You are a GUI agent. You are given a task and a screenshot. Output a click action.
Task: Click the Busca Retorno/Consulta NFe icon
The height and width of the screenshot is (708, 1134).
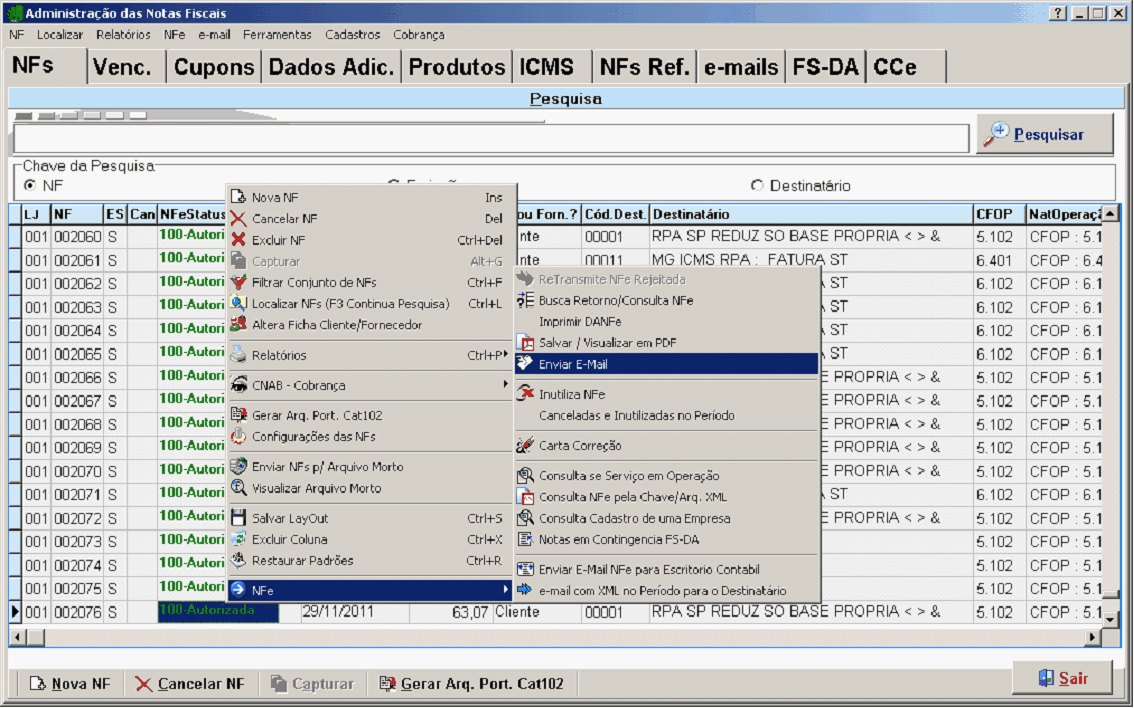(525, 300)
